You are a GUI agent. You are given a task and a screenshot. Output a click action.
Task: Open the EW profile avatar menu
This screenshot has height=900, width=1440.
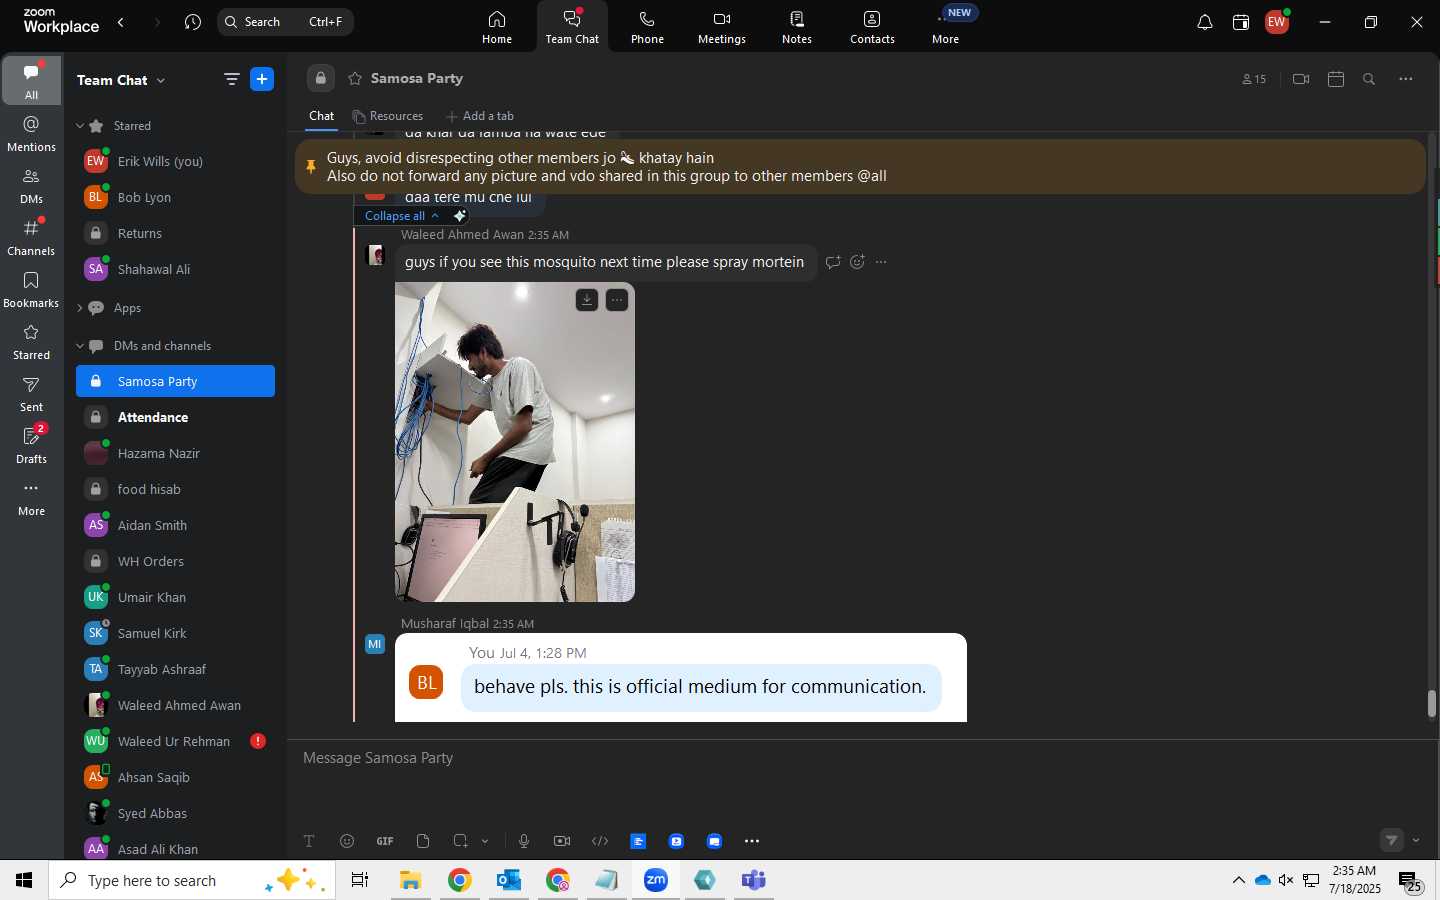tap(1277, 22)
